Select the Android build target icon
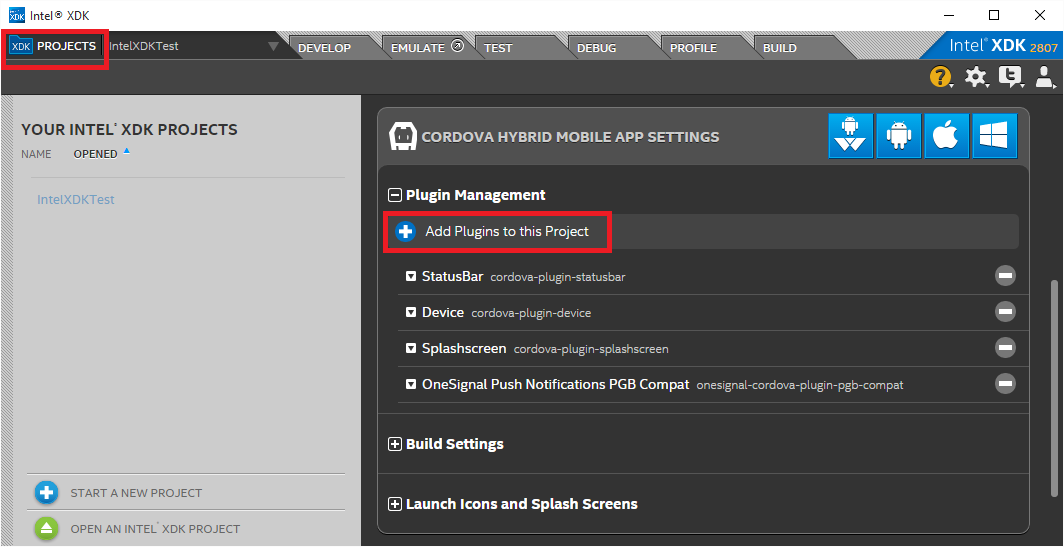Viewport: 1064px width, 547px height. point(898,136)
